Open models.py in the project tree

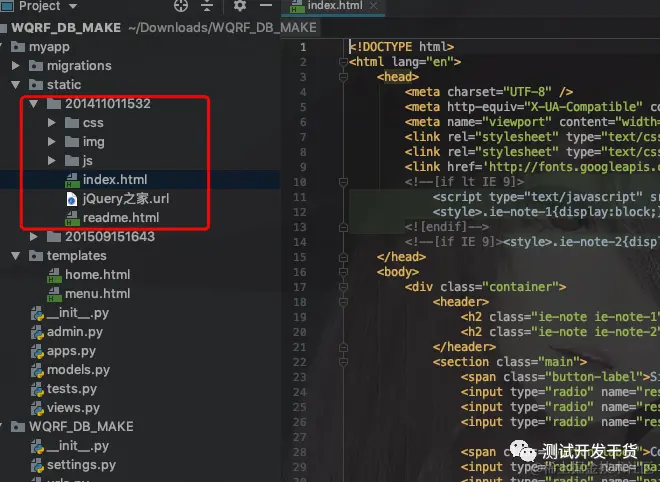pyautogui.click(x=78, y=370)
